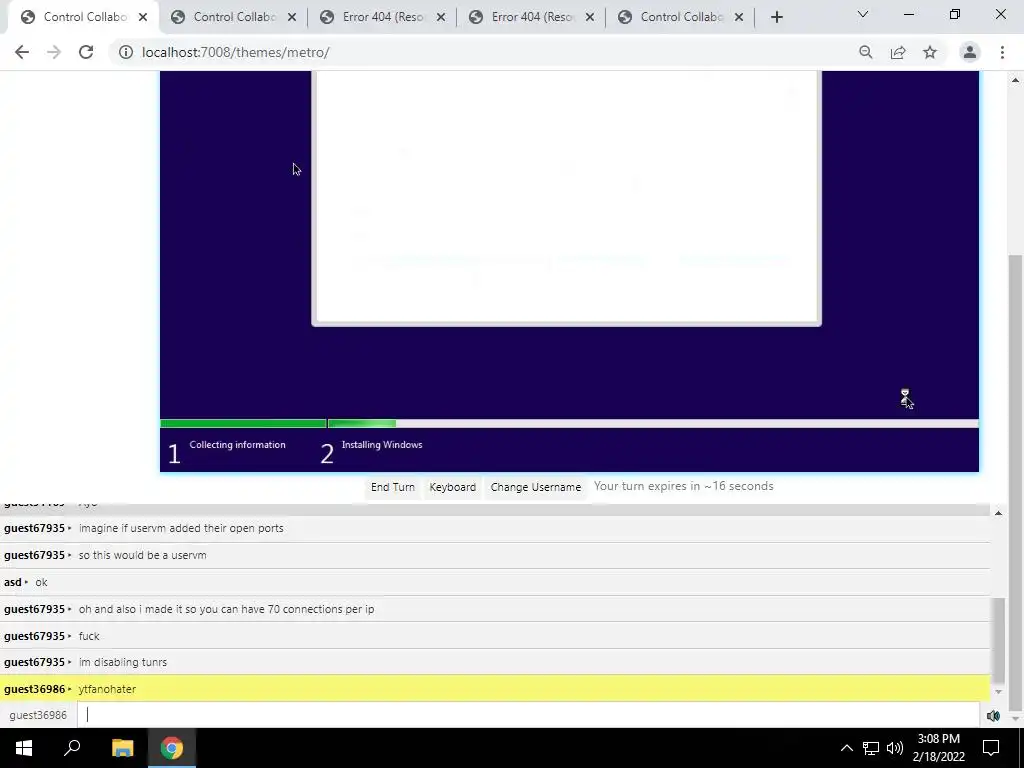1024x768 pixels.
Task: Click the Collecting information step label
Action: (x=237, y=445)
